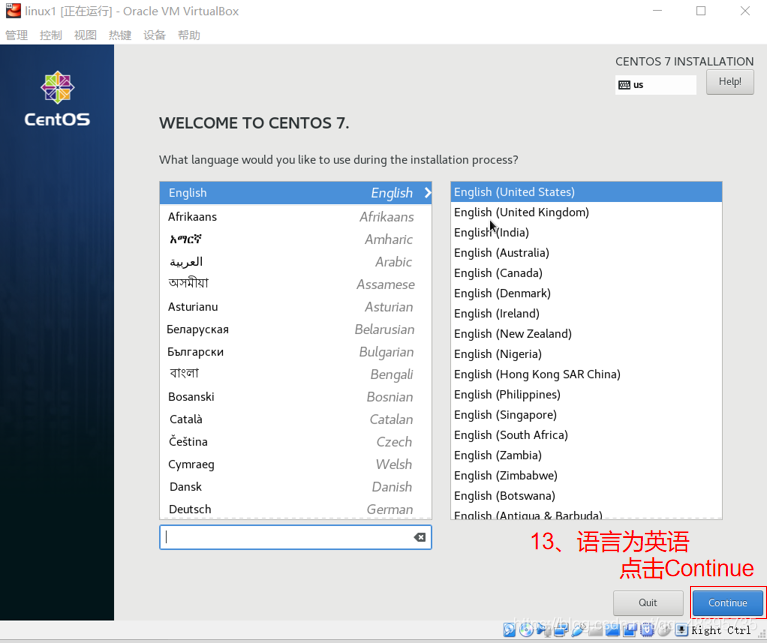Click the mouse integration status icon
The height and width of the screenshot is (643, 767).
[x=664, y=630]
